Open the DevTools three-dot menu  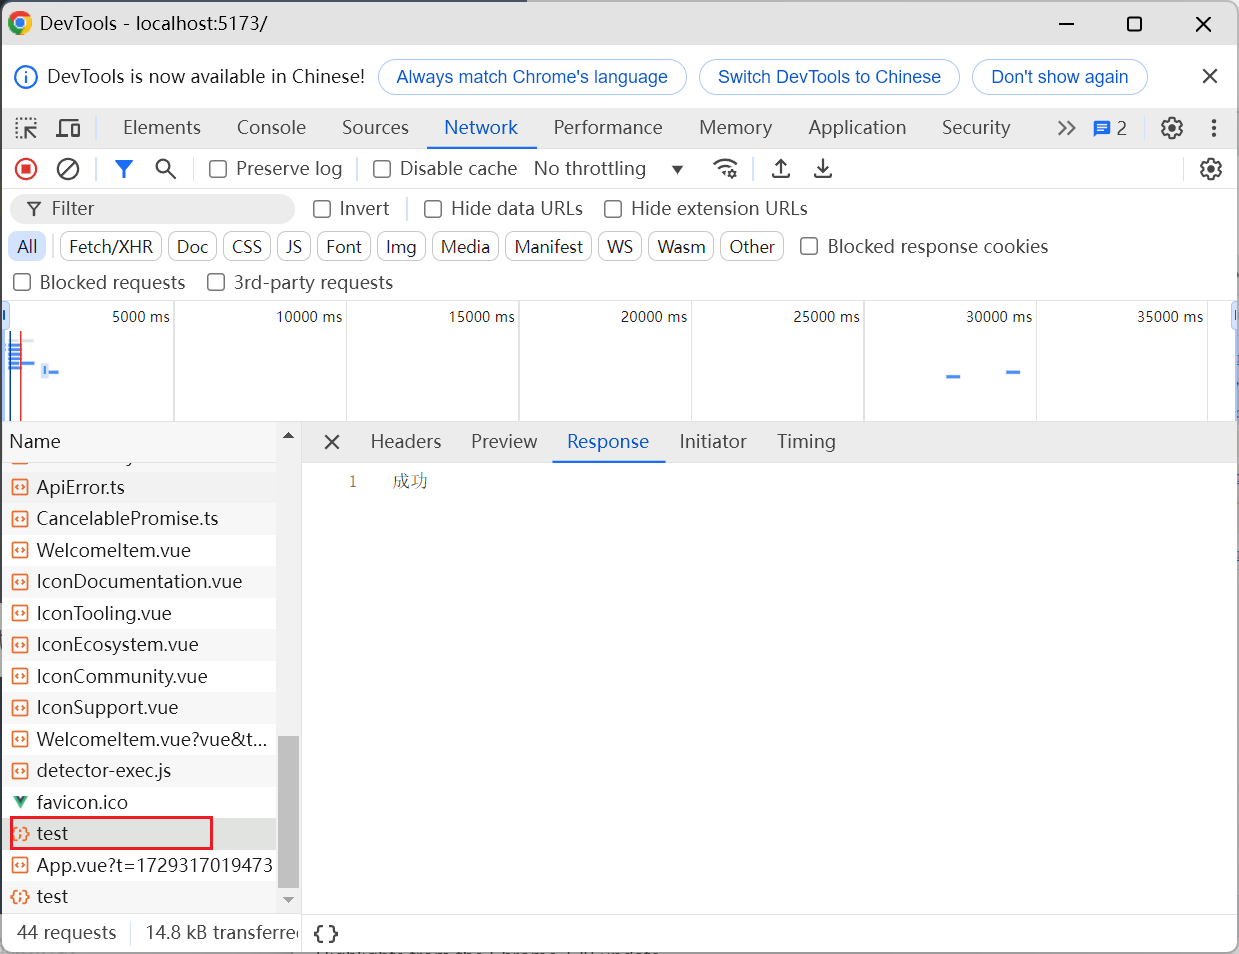click(1214, 128)
